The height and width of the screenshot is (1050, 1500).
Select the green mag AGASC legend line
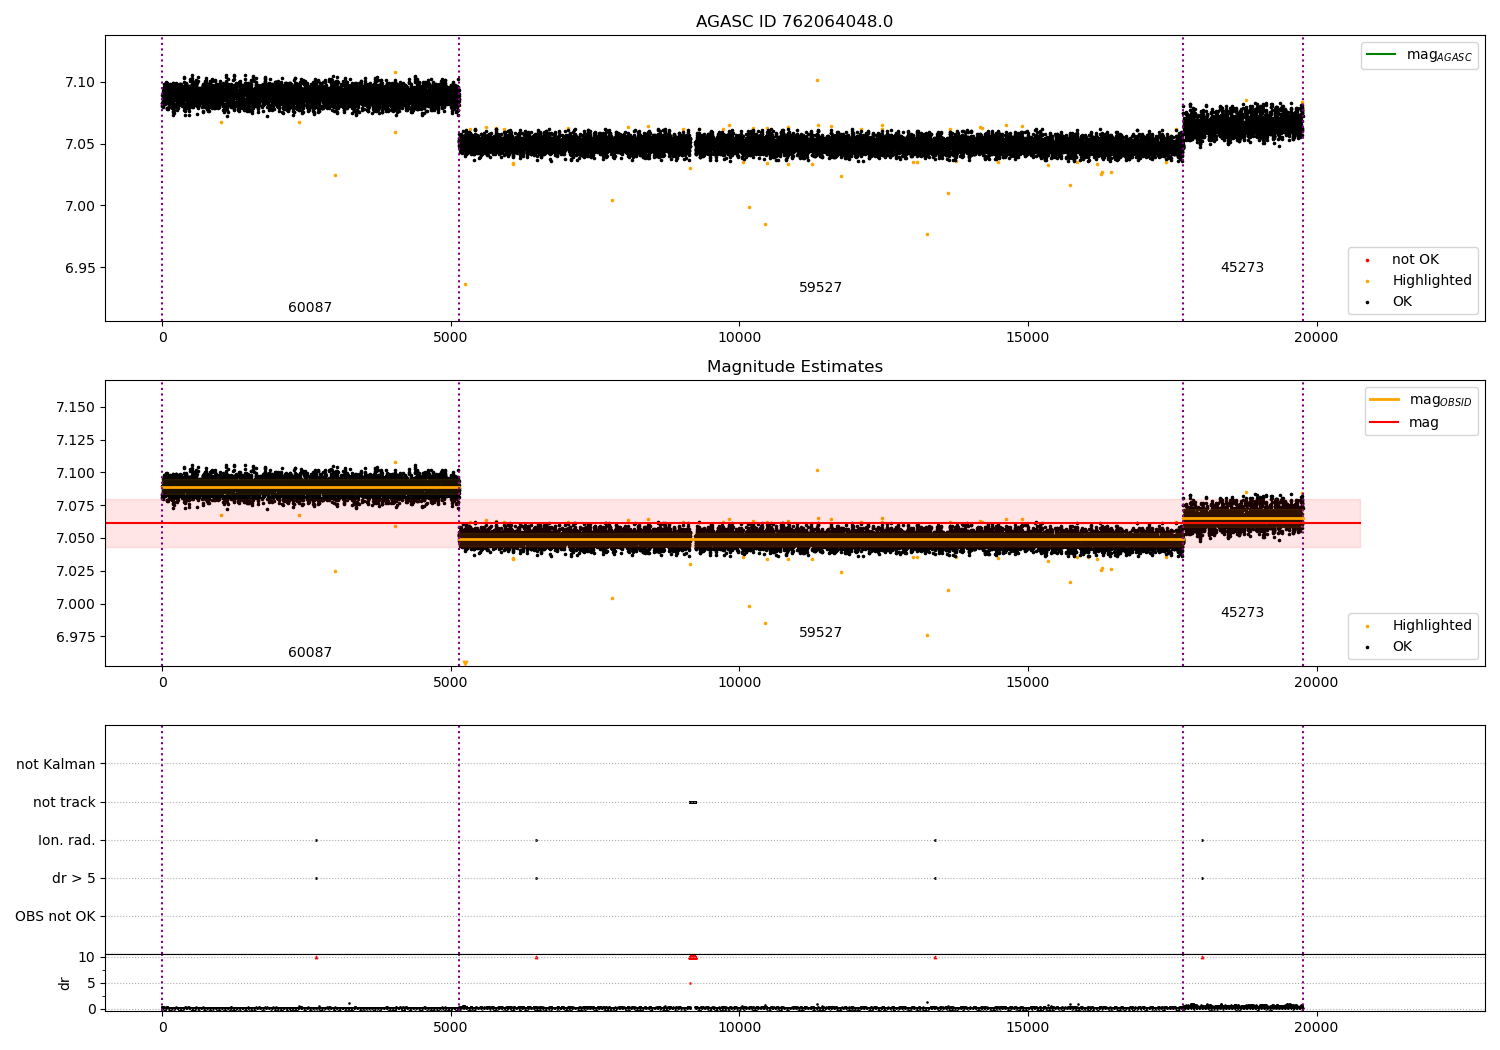tap(1381, 54)
